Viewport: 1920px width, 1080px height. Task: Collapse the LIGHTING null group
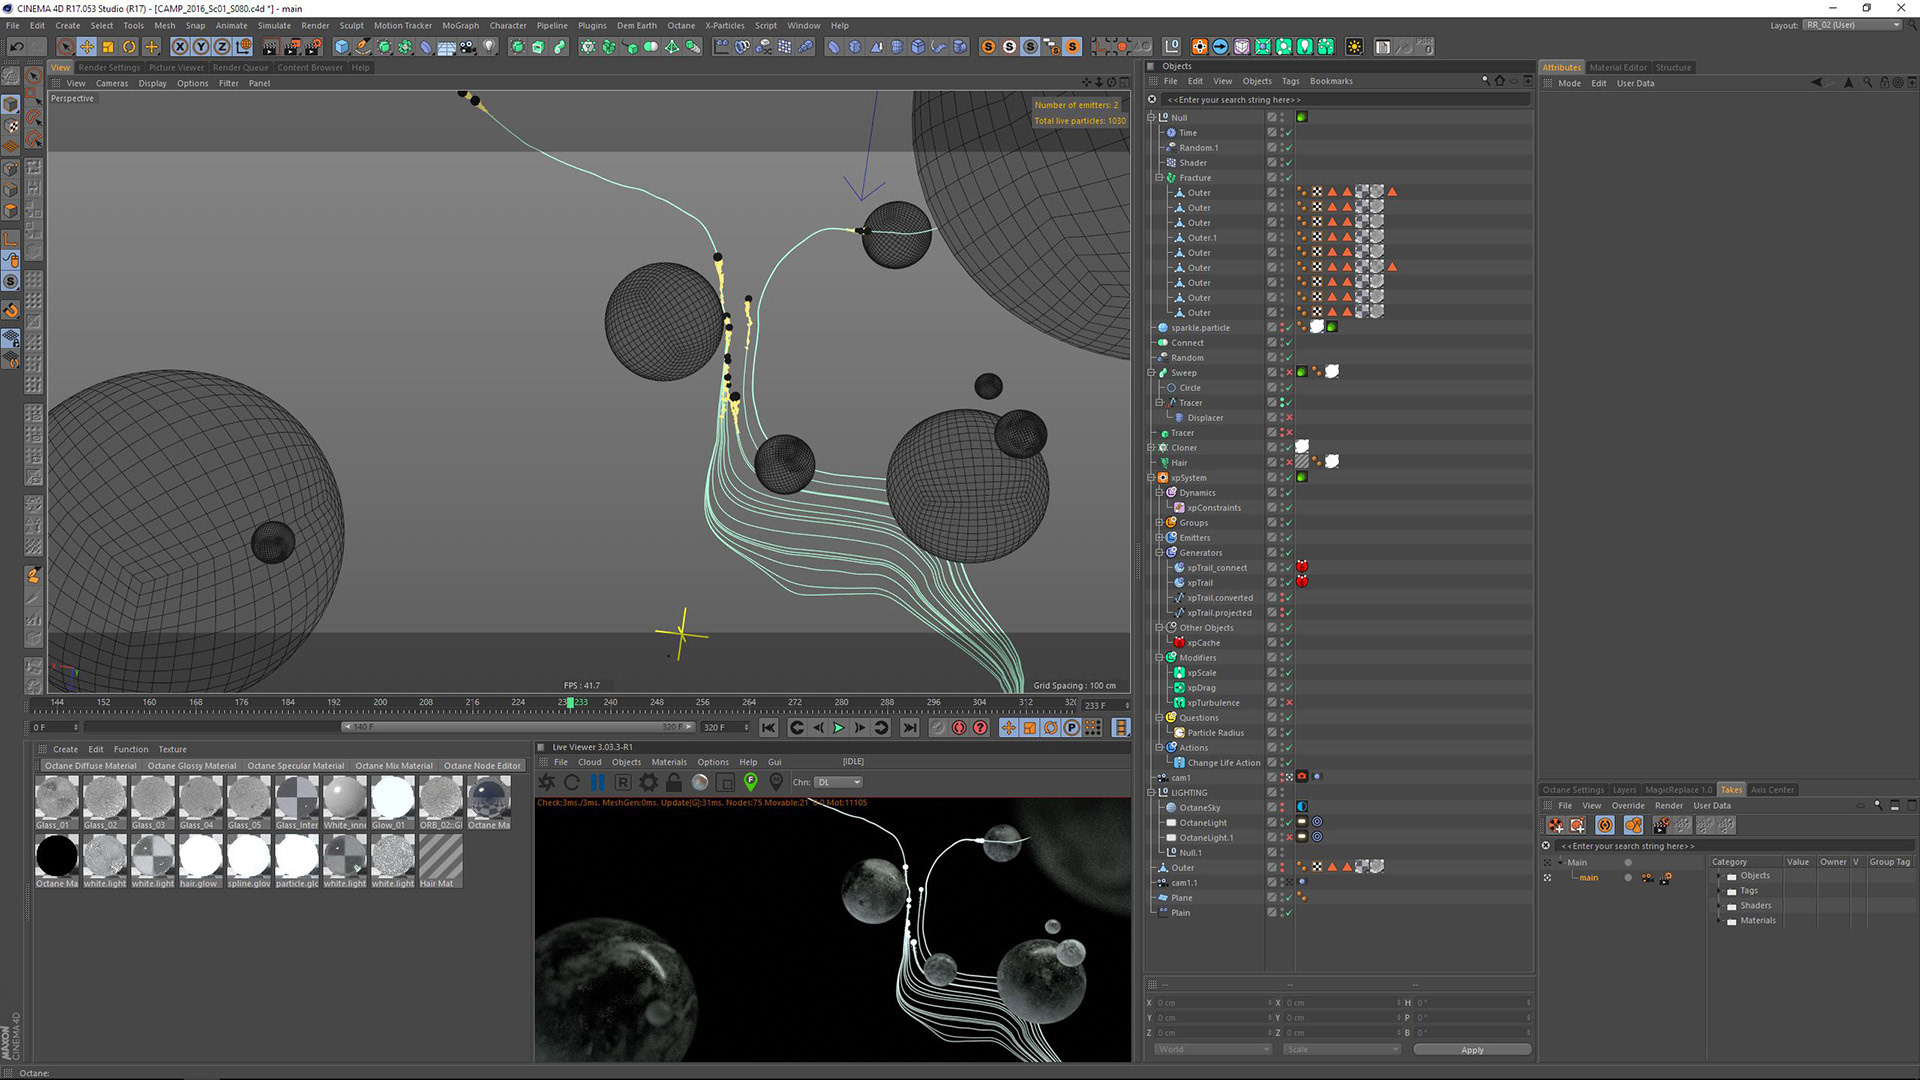click(x=1151, y=792)
